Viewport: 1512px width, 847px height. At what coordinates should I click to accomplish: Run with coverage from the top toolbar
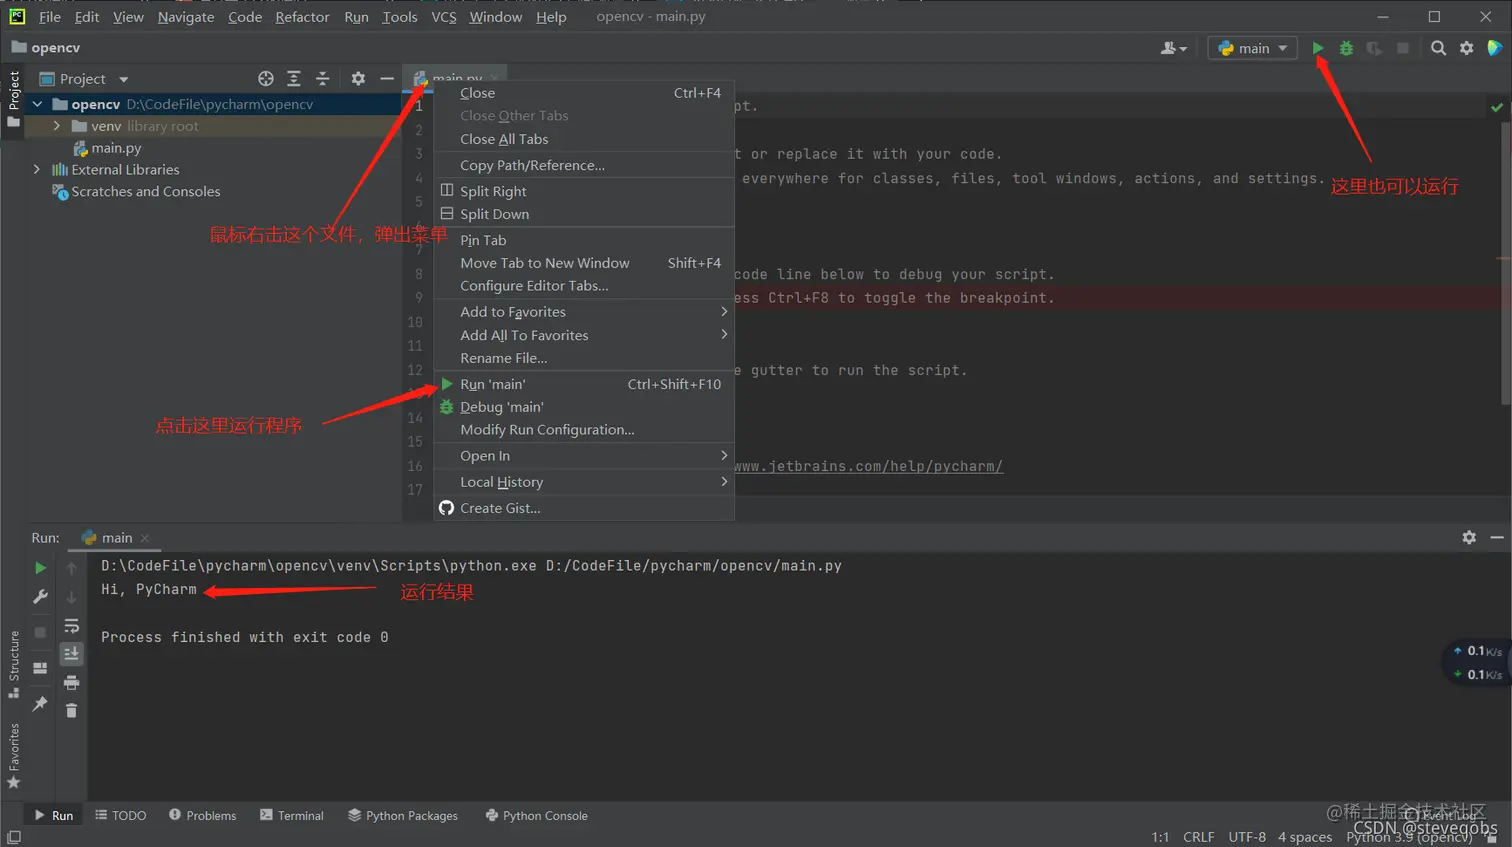click(x=1374, y=48)
